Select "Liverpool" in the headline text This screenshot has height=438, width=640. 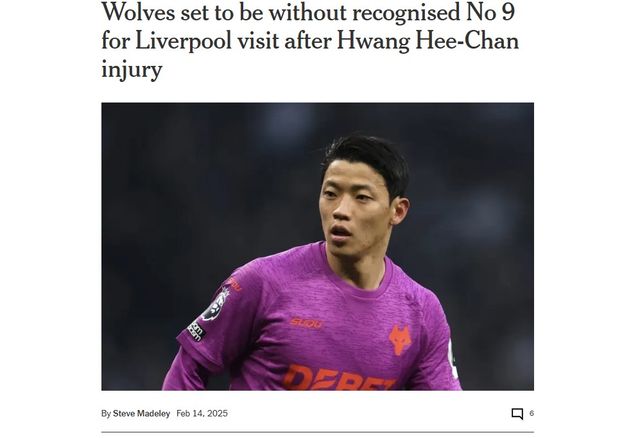(183, 42)
